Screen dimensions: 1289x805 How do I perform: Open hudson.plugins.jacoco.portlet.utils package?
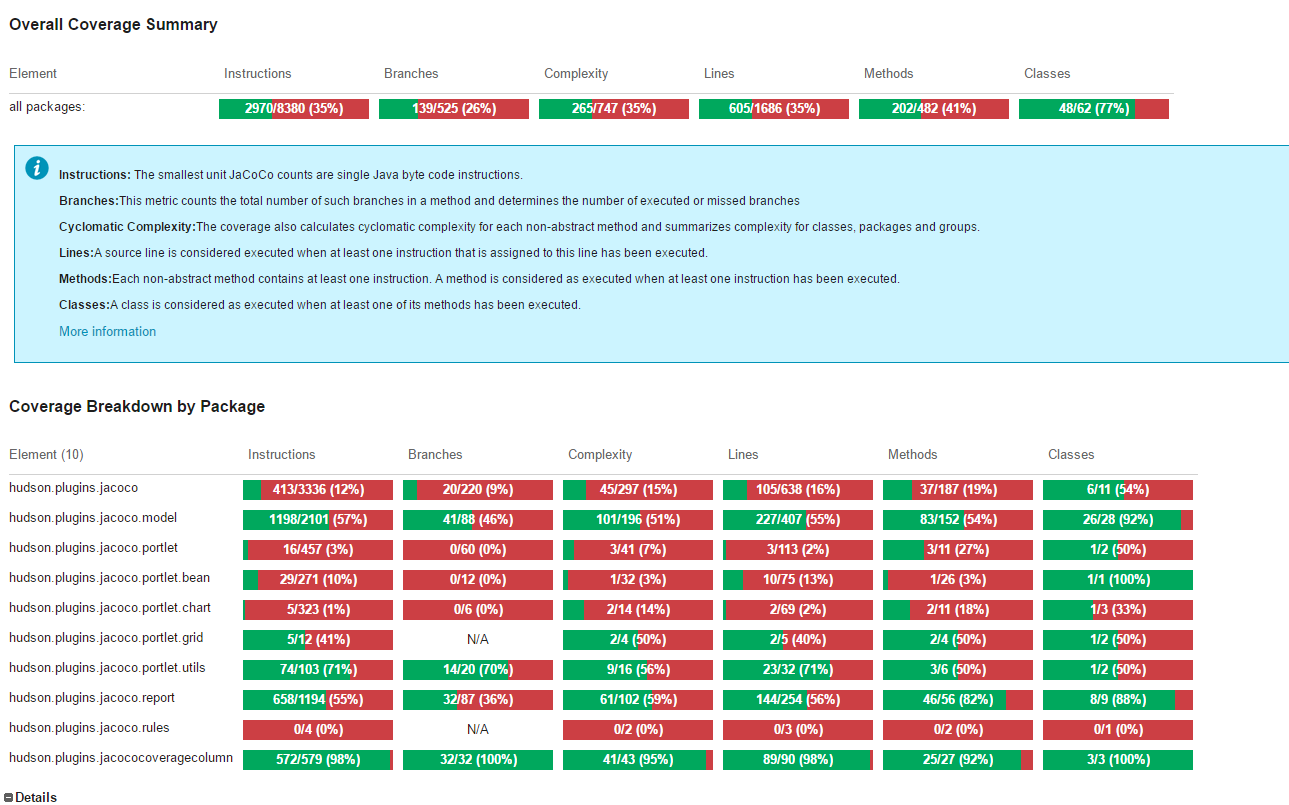107,668
